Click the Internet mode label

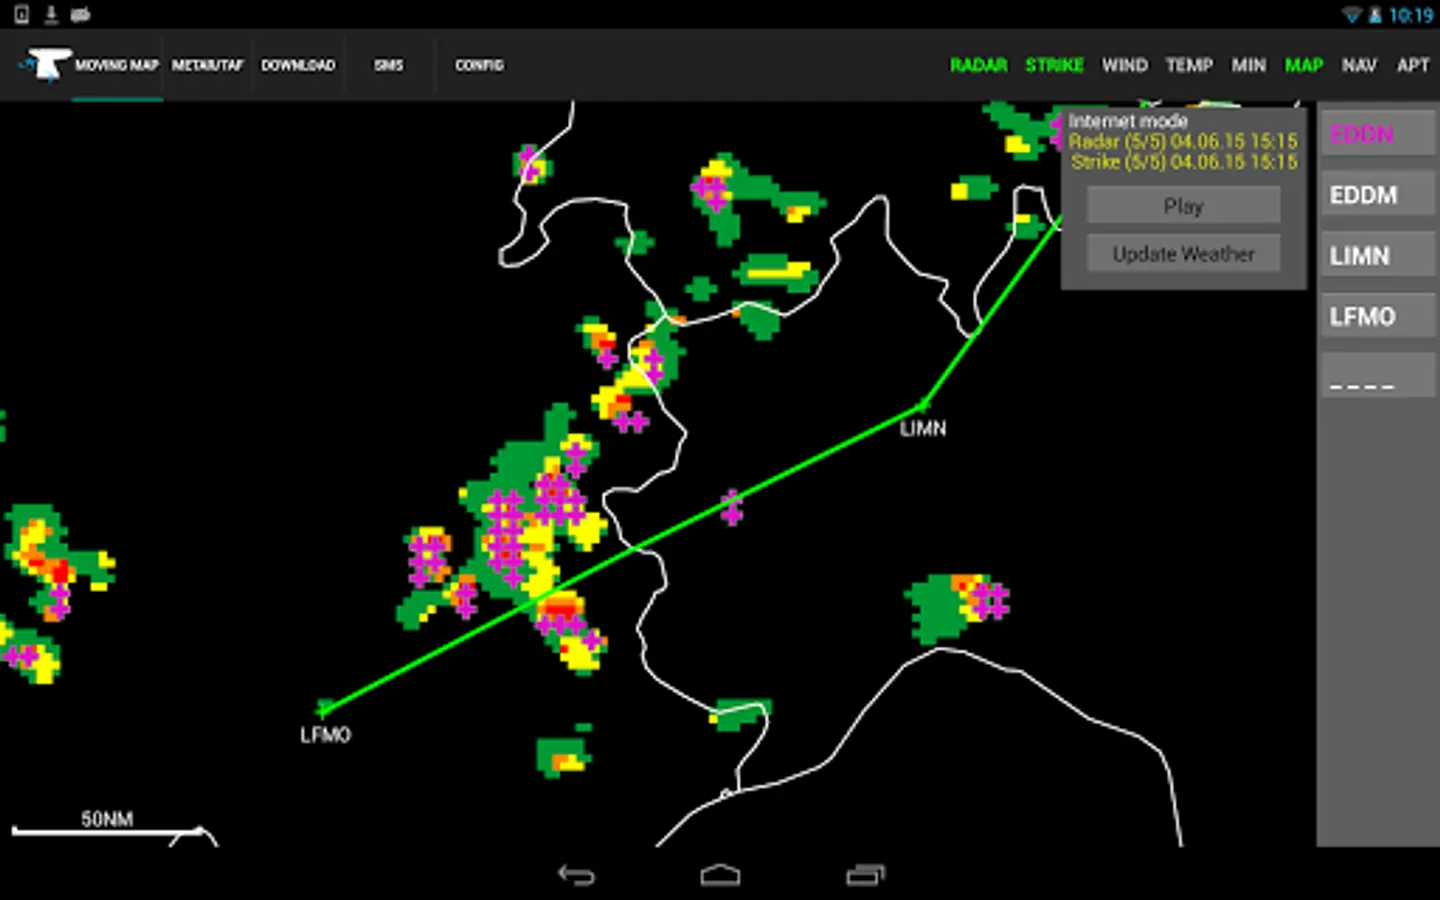pos(1128,121)
